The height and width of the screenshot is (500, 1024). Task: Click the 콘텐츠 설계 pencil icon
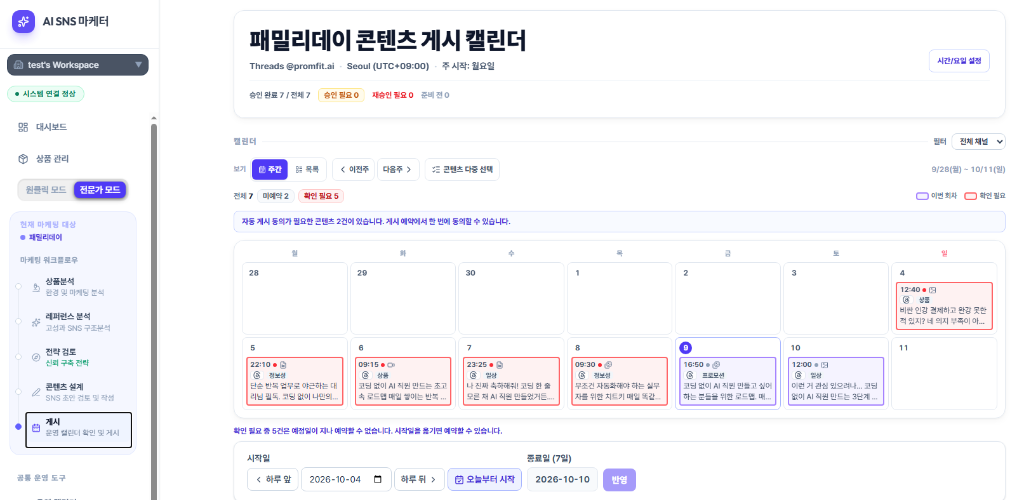pos(37,392)
